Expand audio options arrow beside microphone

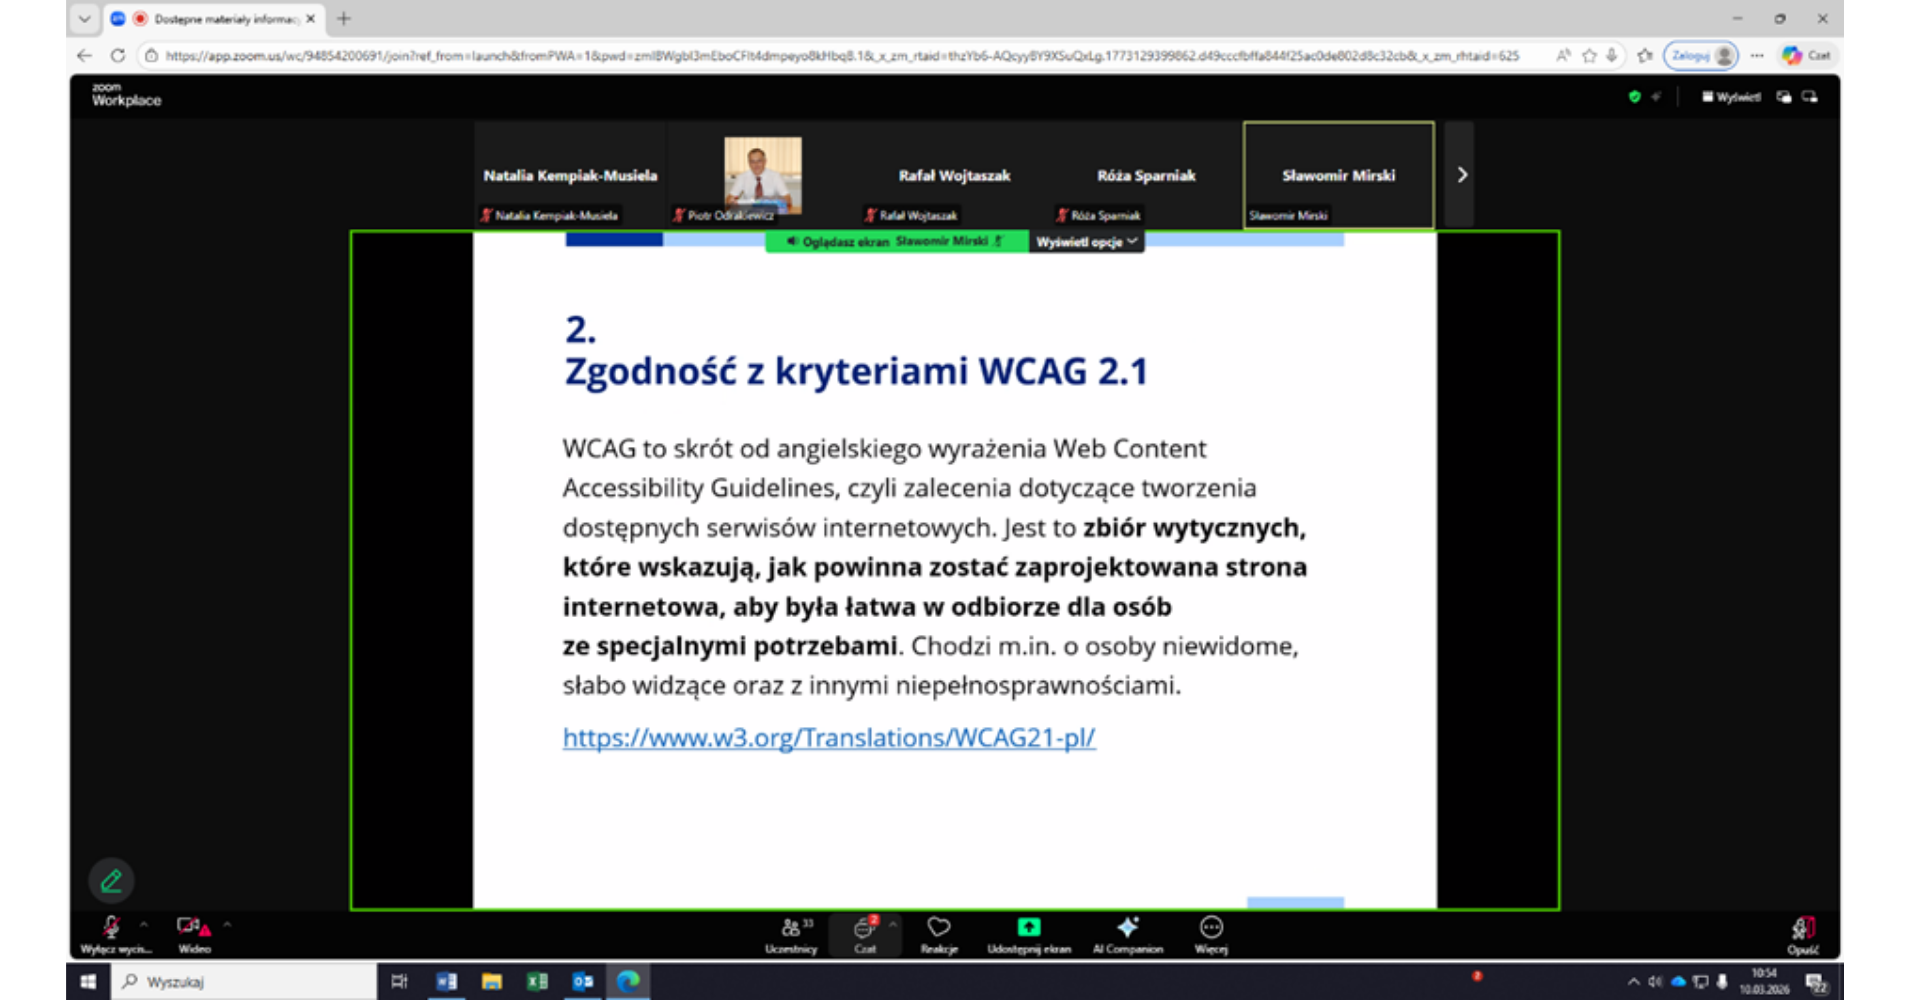[144, 924]
